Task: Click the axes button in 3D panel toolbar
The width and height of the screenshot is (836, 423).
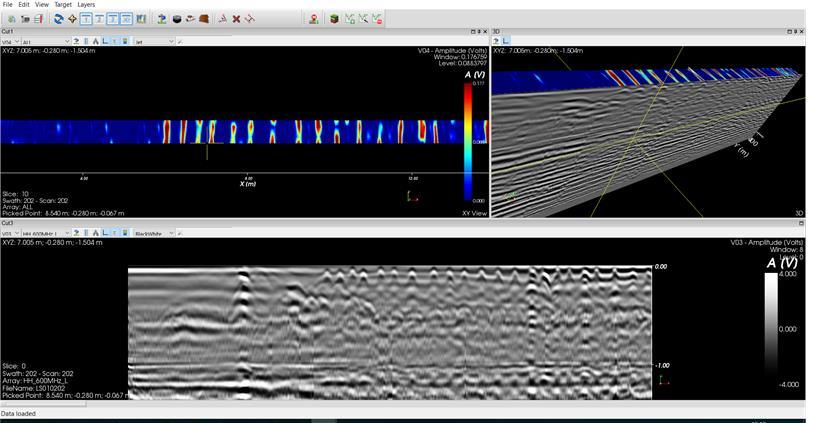Action: (505, 41)
